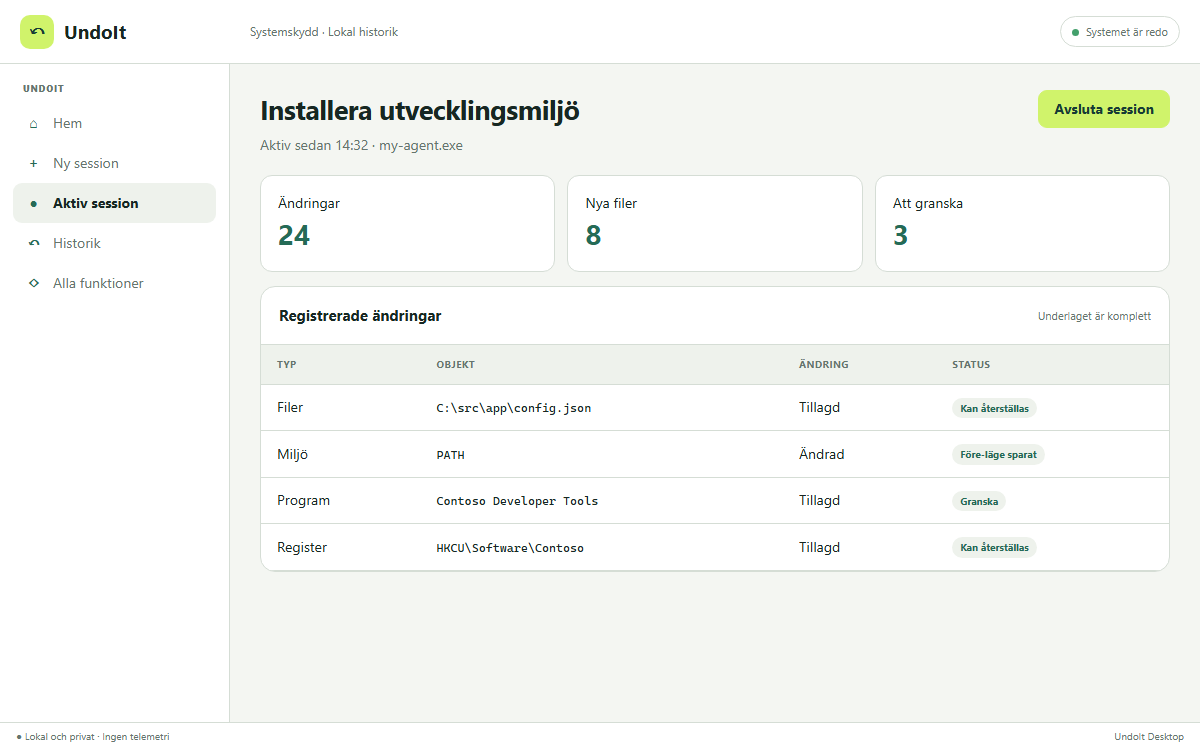
Task: Click the UndoIt Desktop footer label
Action: click(x=1149, y=737)
